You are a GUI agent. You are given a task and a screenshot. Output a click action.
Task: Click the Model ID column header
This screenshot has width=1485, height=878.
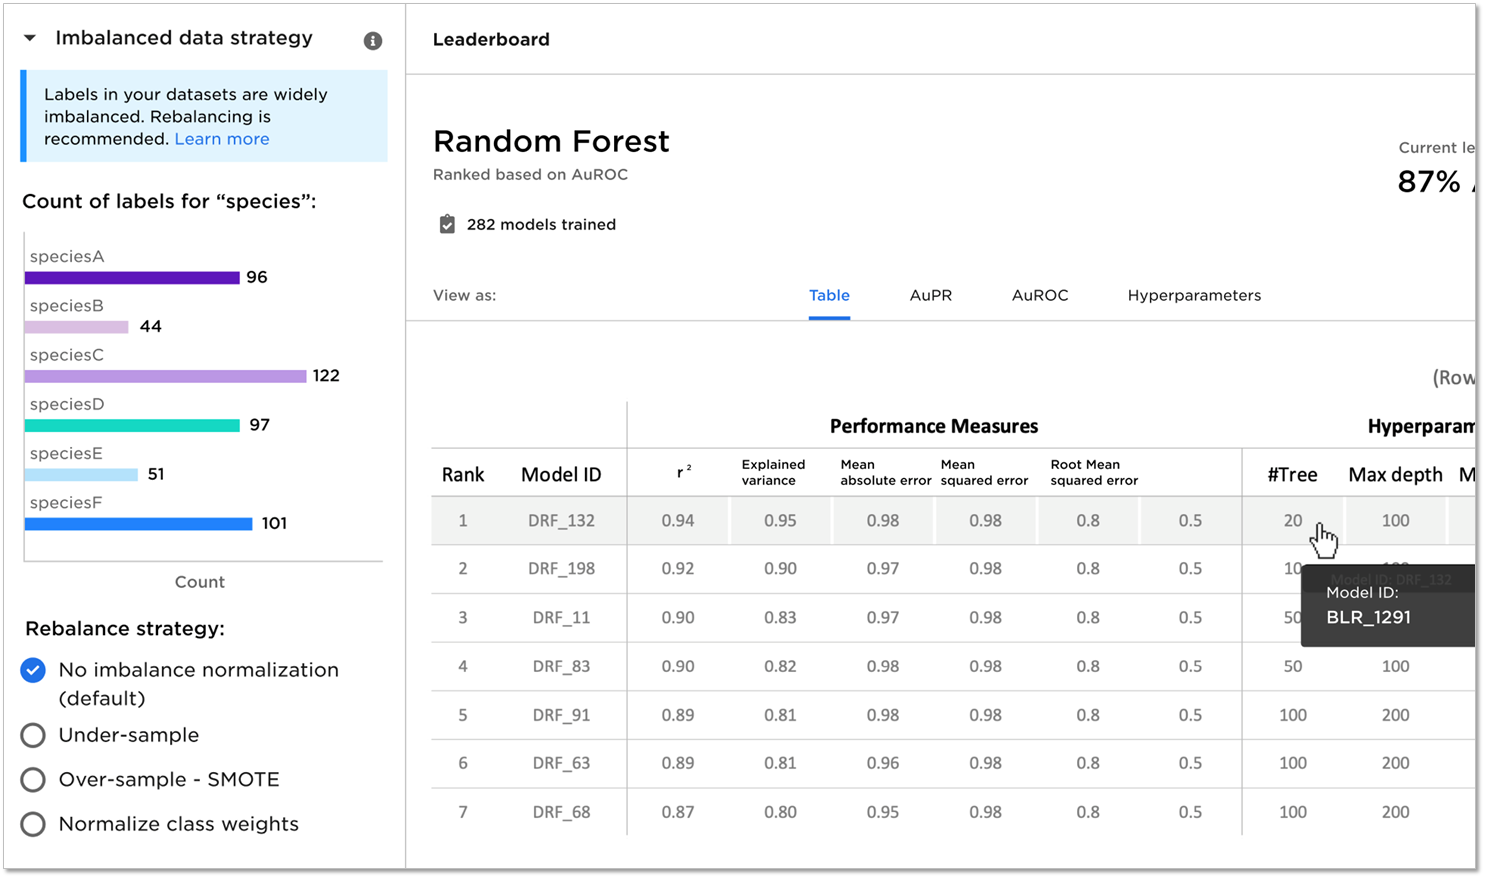click(x=561, y=475)
